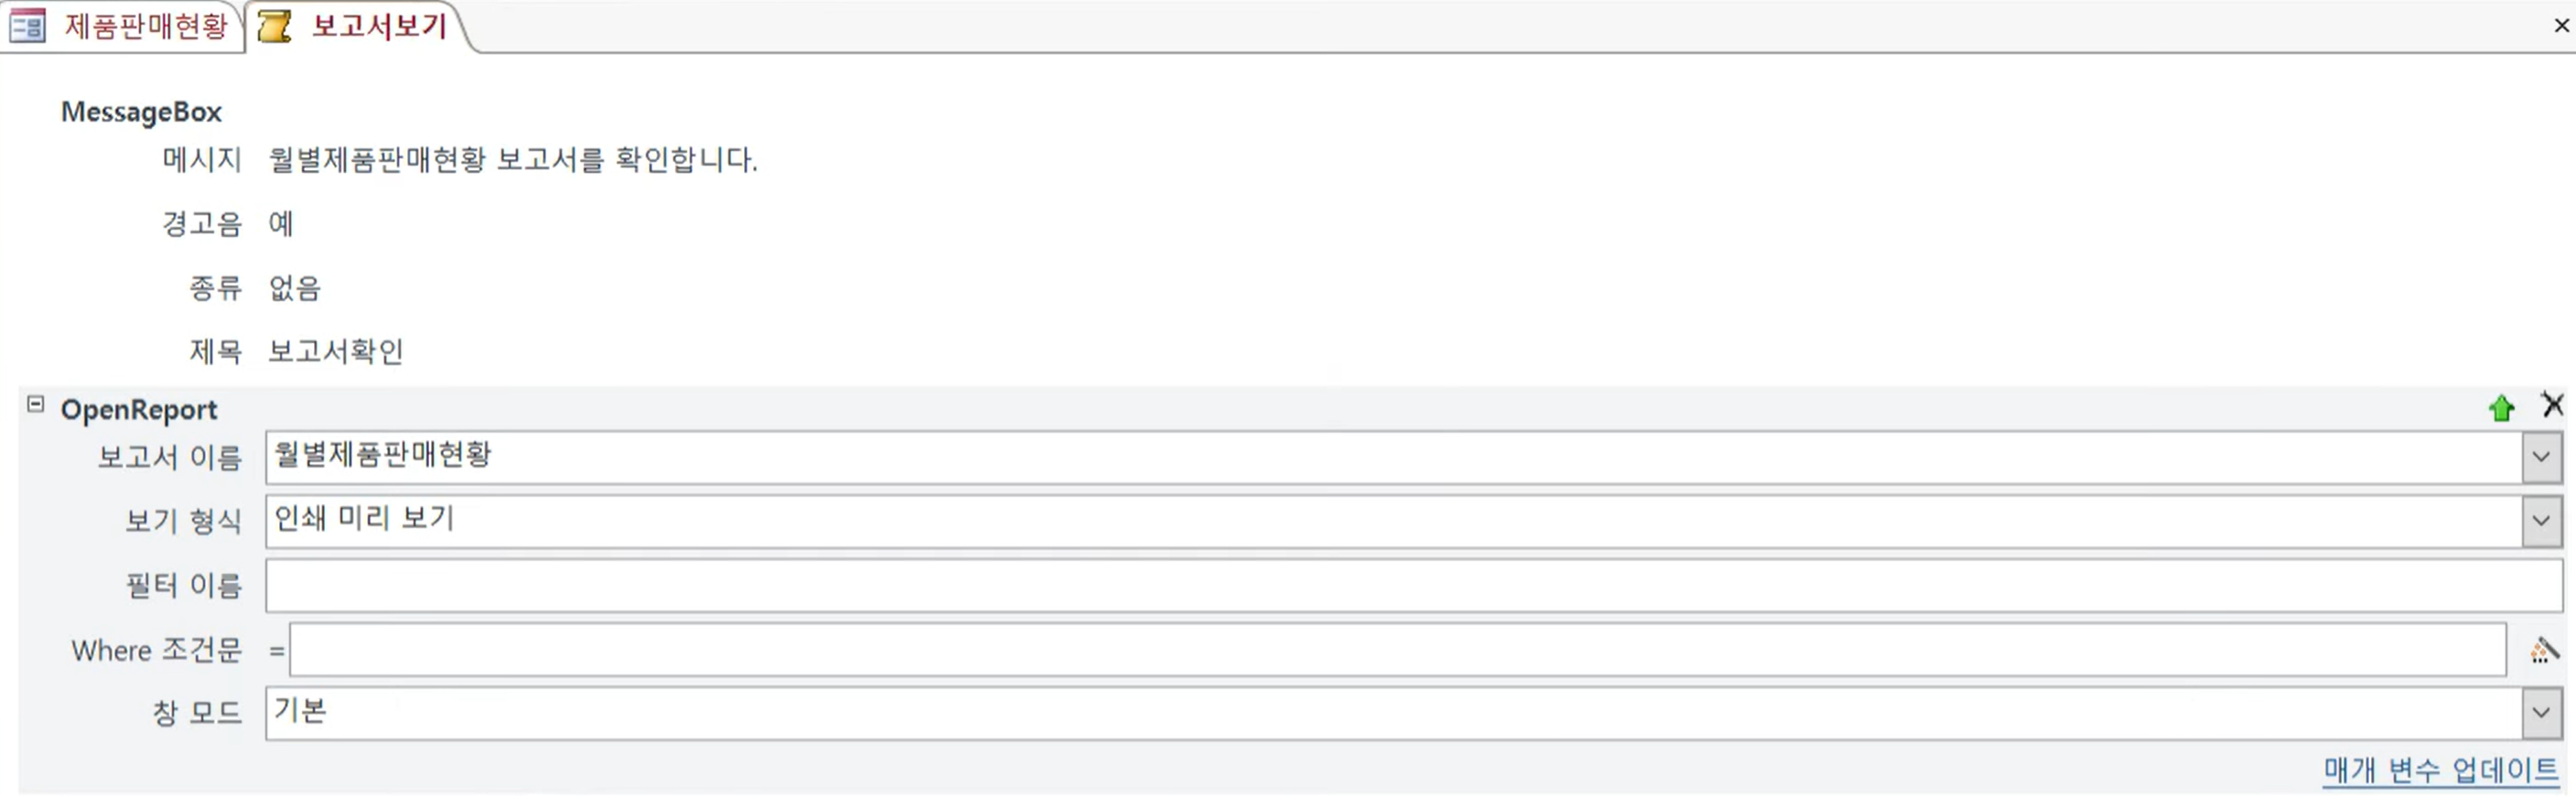
Task: Delete the OpenReport action with X icon
Action: tap(2553, 405)
